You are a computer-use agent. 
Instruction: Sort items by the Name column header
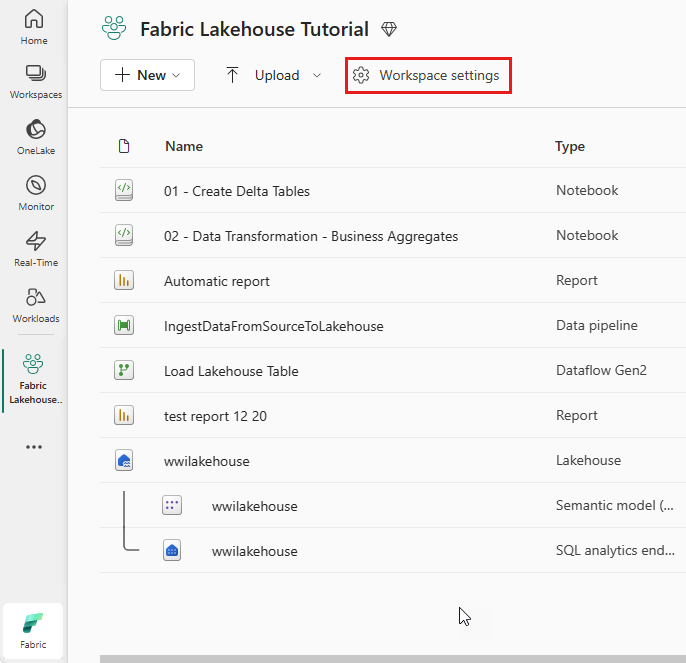(x=184, y=146)
